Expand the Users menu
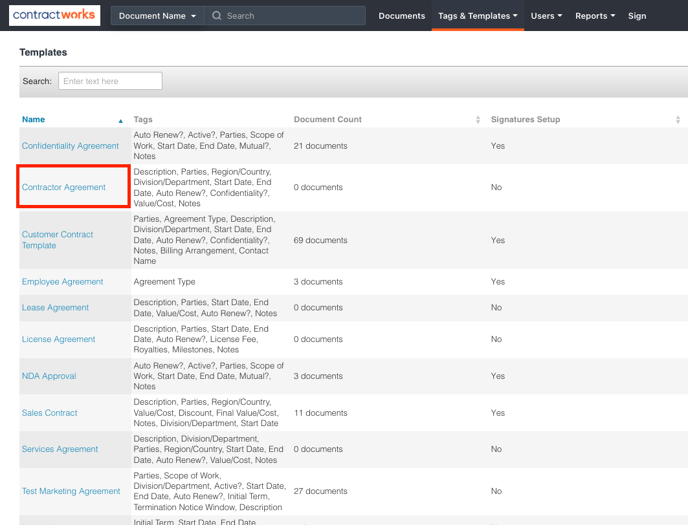Viewport: 688px width, 525px height. point(546,16)
